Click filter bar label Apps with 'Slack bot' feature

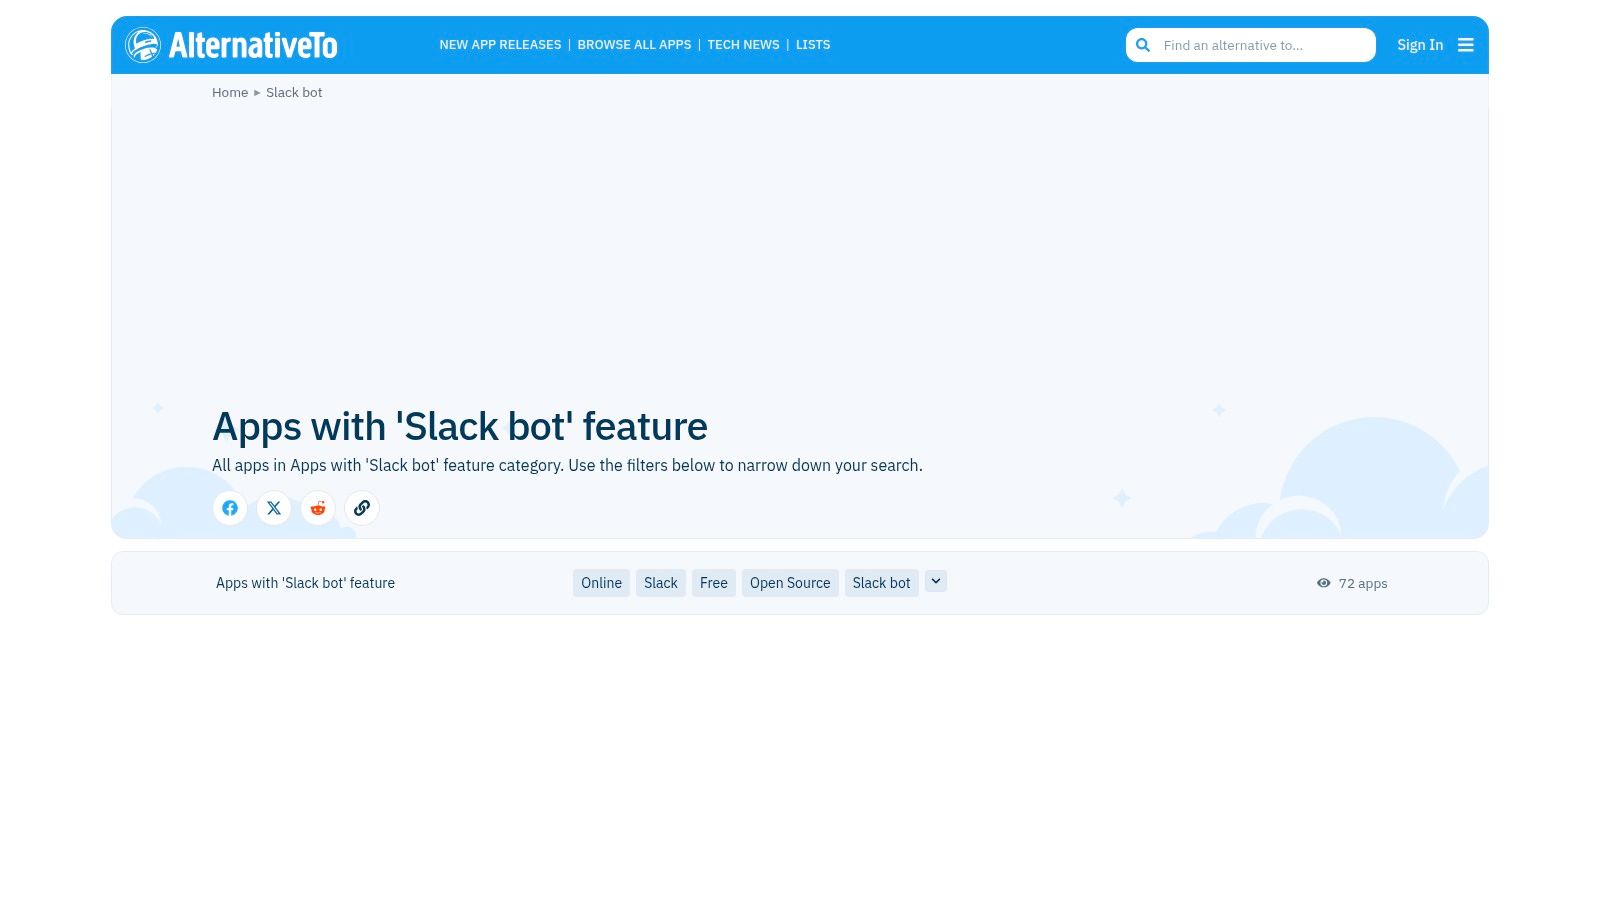305,583
